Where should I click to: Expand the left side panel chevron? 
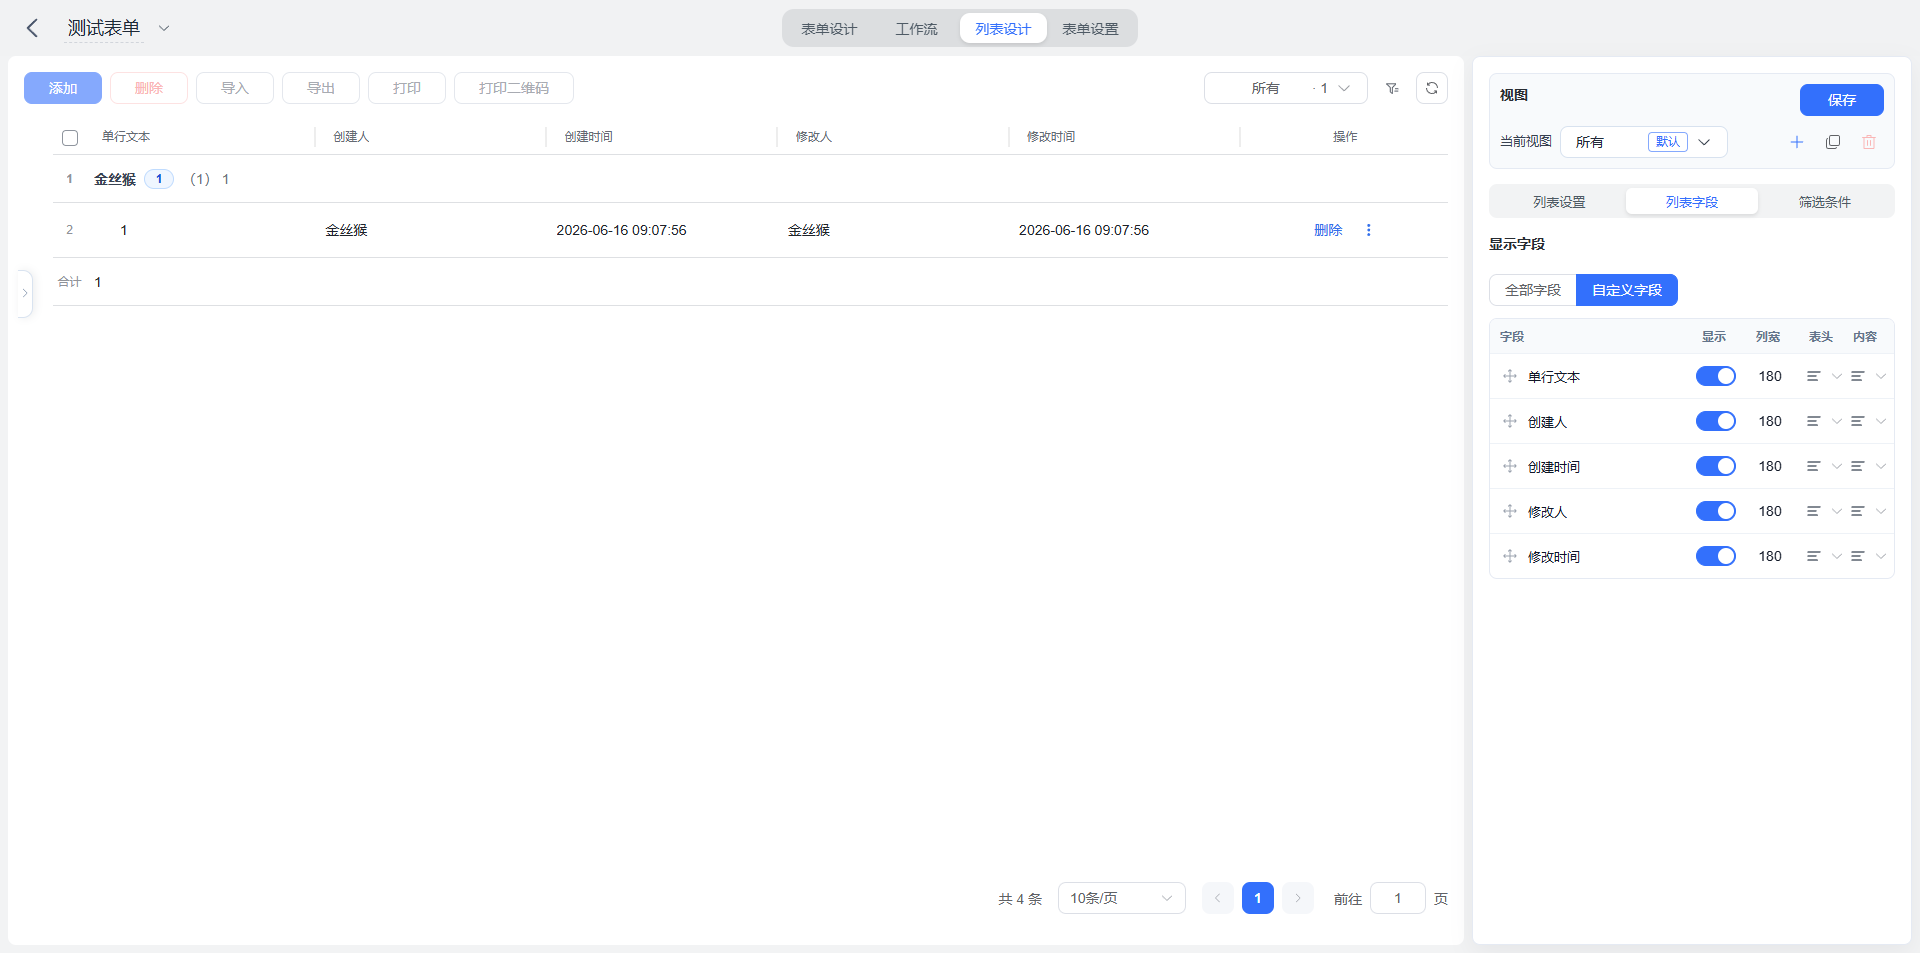pyautogui.click(x=25, y=293)
